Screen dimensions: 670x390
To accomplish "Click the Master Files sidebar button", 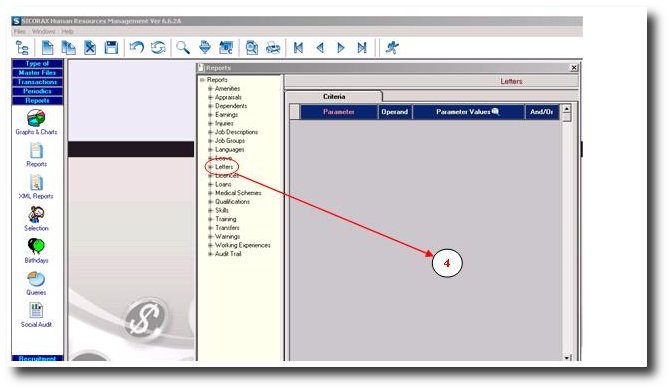I will point(37,73).
